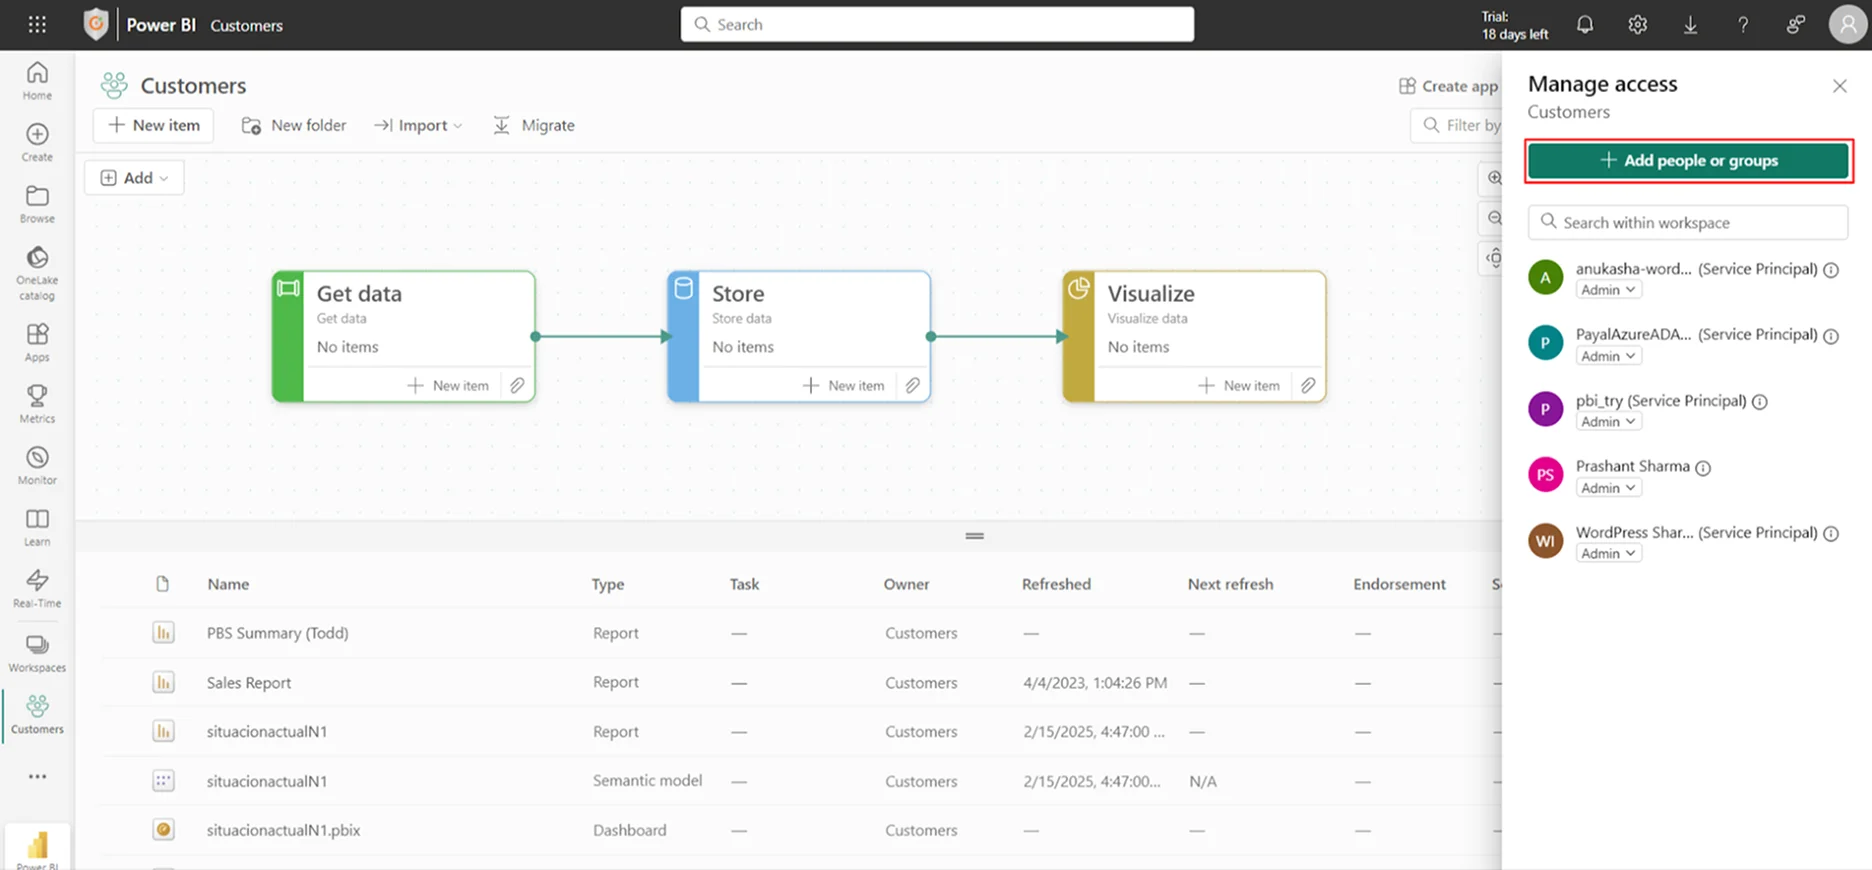1872x870 pixels.
Task: Open Apps in left sidebar
Action: (37, 343)
